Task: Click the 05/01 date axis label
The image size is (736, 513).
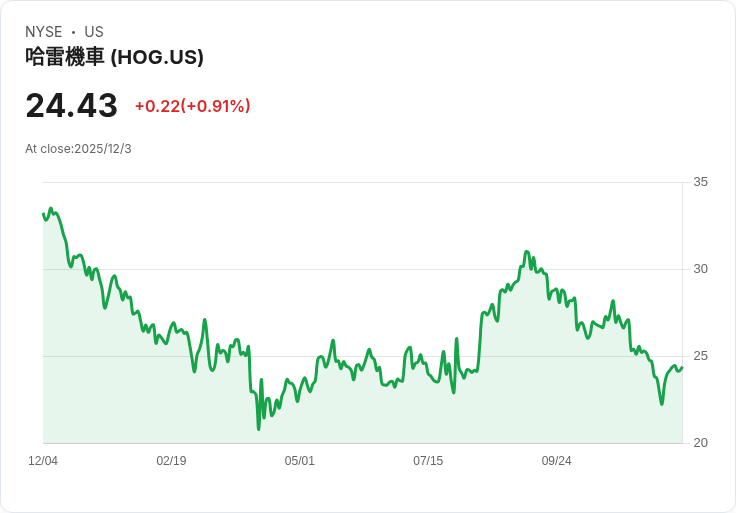Action: coord(299,461)
